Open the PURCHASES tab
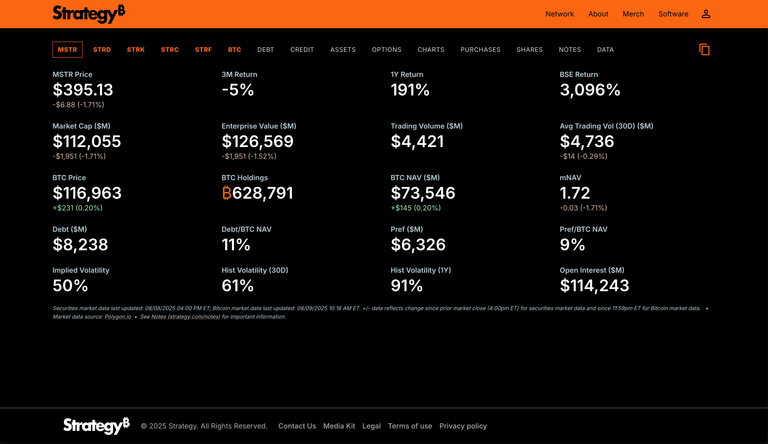The image size is (768, 444). [480, 49]
